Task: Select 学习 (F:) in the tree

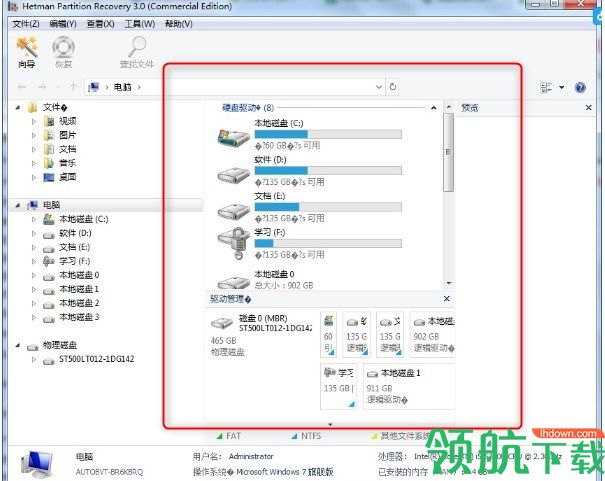Action: [74, 261]
